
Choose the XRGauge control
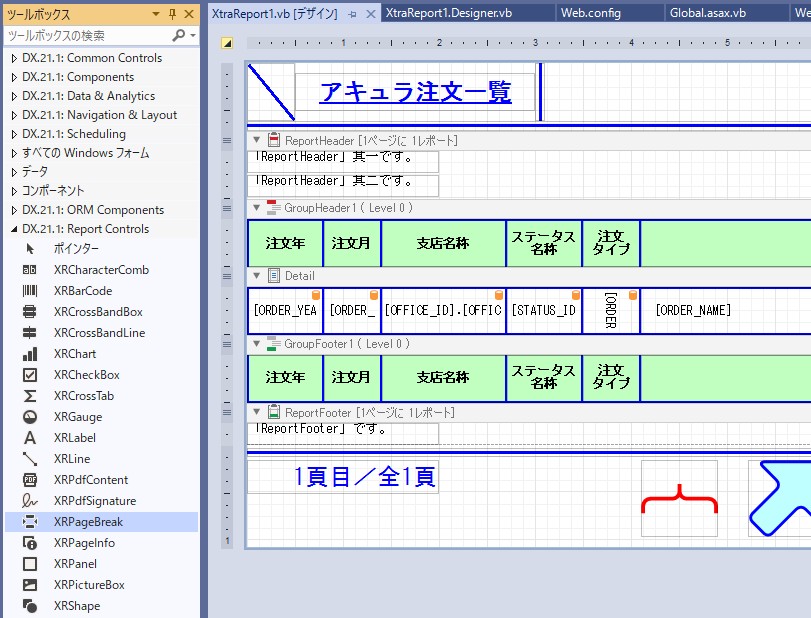(77, 417)
